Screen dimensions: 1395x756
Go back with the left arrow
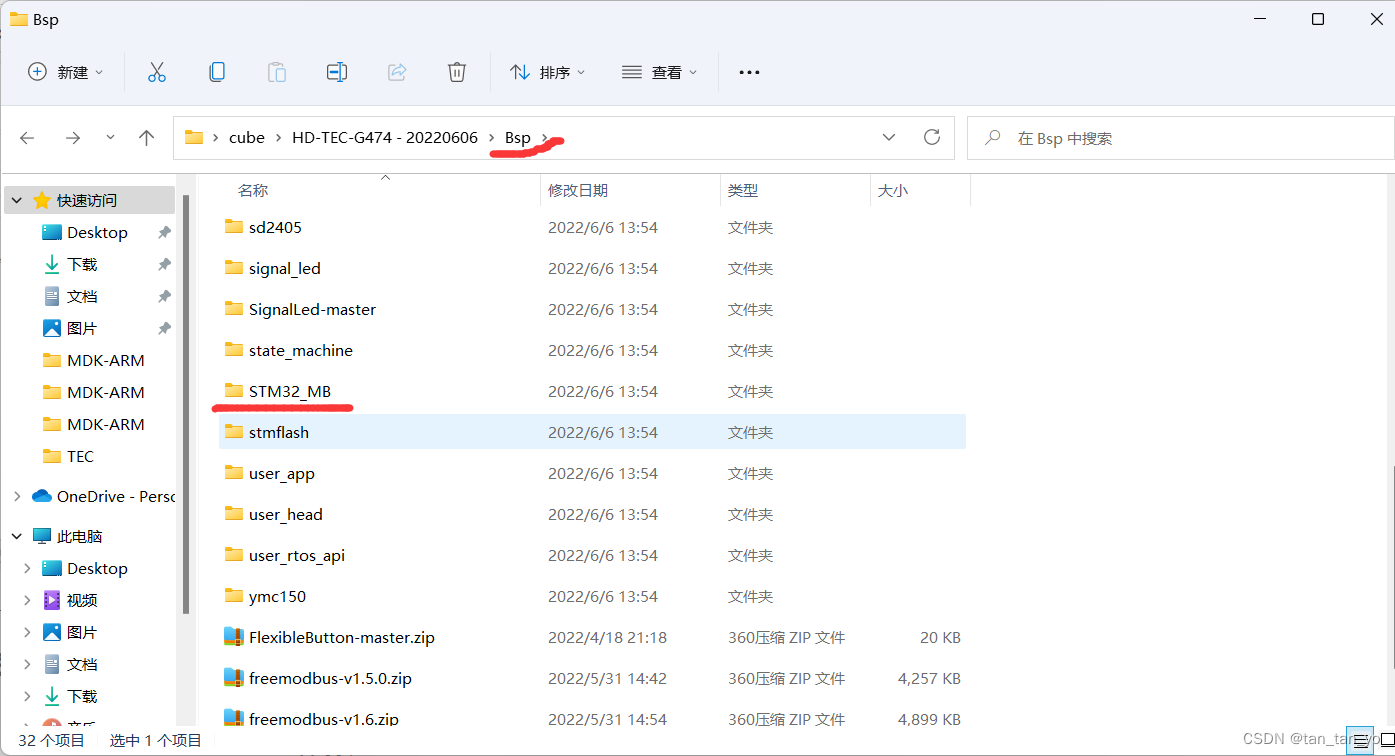[27, 138]
